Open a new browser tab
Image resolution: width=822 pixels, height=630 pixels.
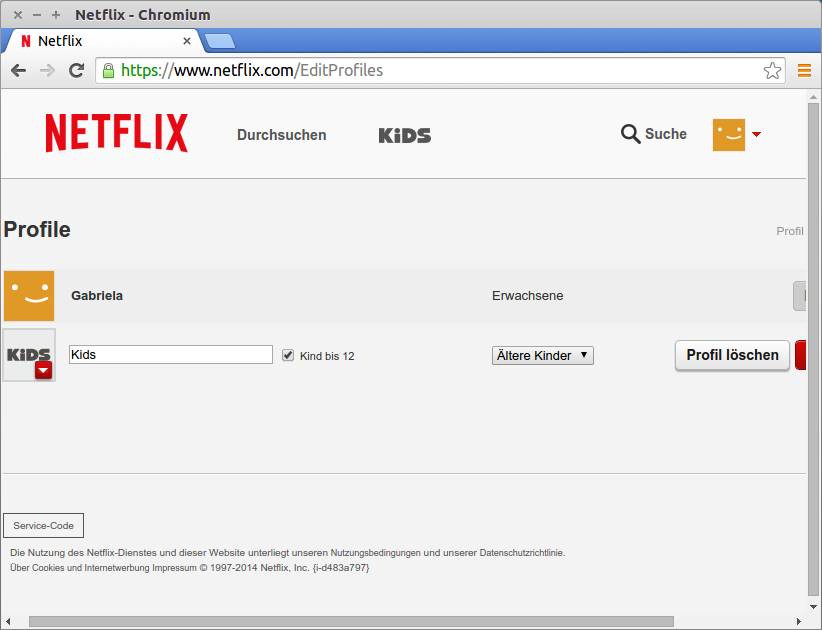(220, 41)
